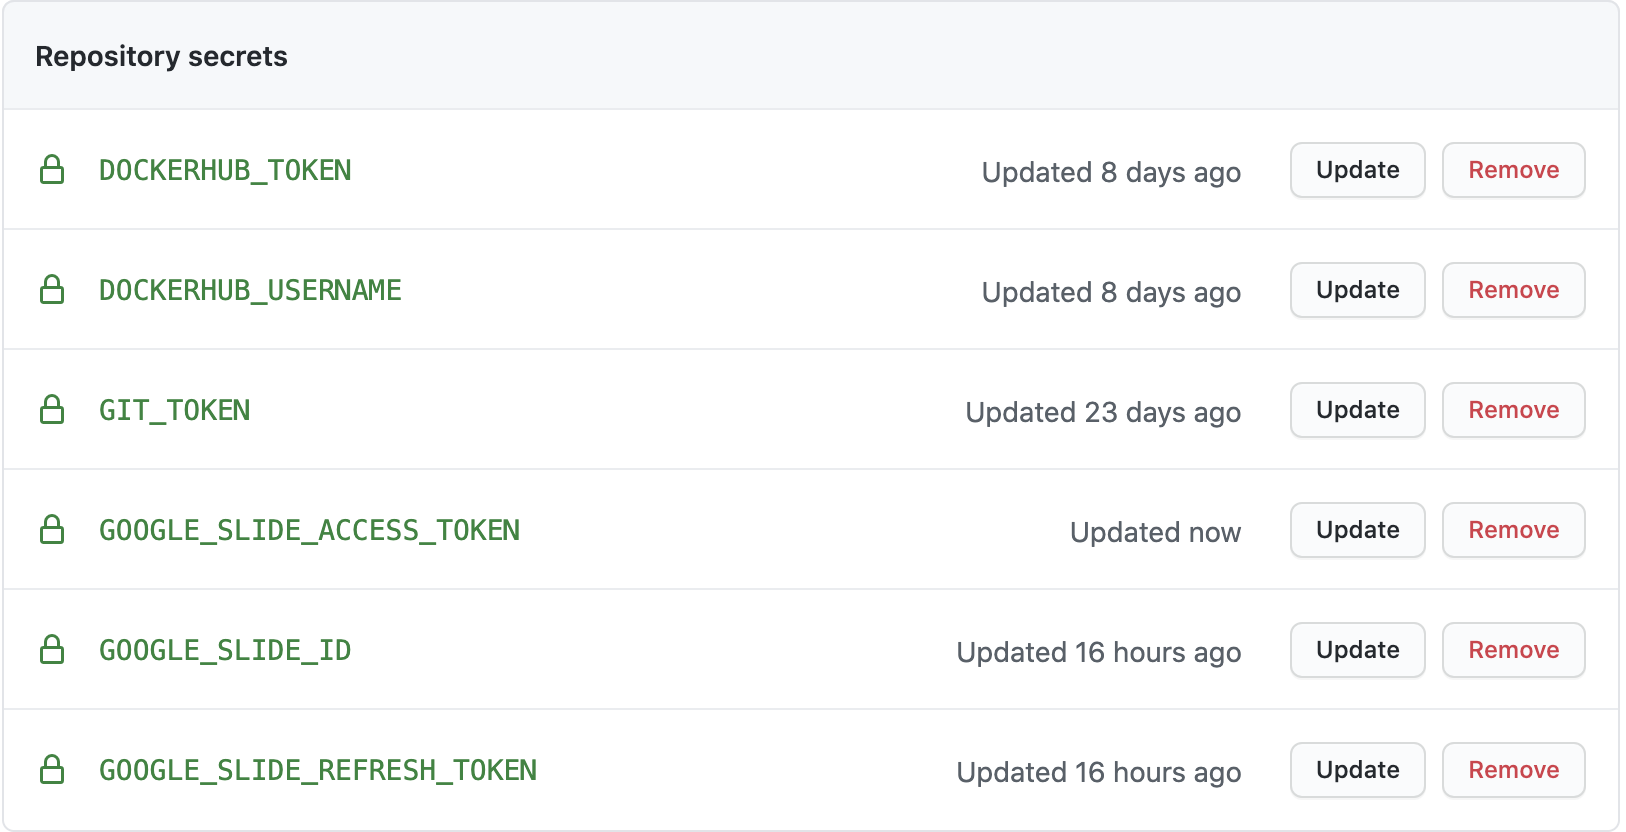Update the GIT_TOKEN secret
Viewport: 1626px width, 832px height.
pyautogui.click(x=1357, y=410)
